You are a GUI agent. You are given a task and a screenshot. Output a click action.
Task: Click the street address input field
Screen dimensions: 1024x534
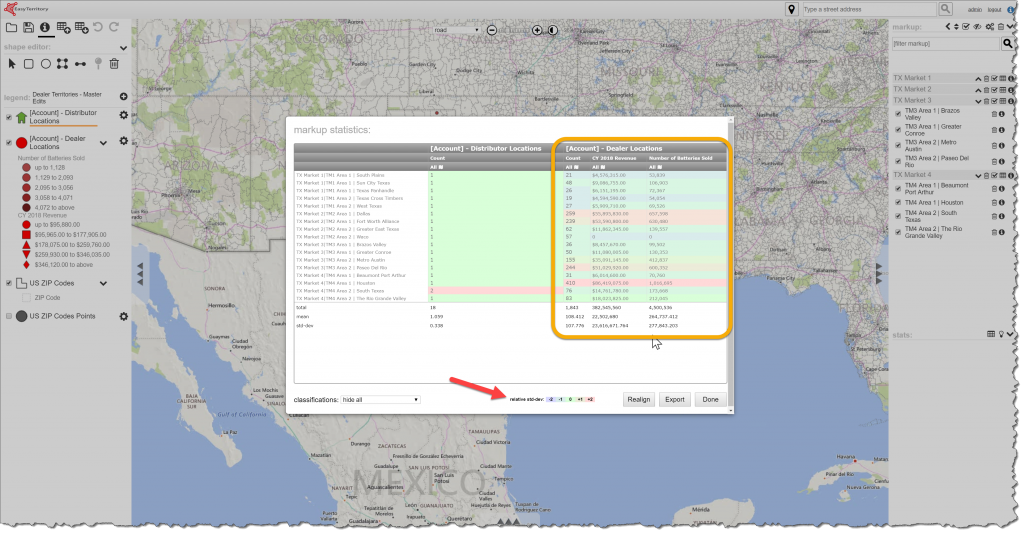point(868,9)
